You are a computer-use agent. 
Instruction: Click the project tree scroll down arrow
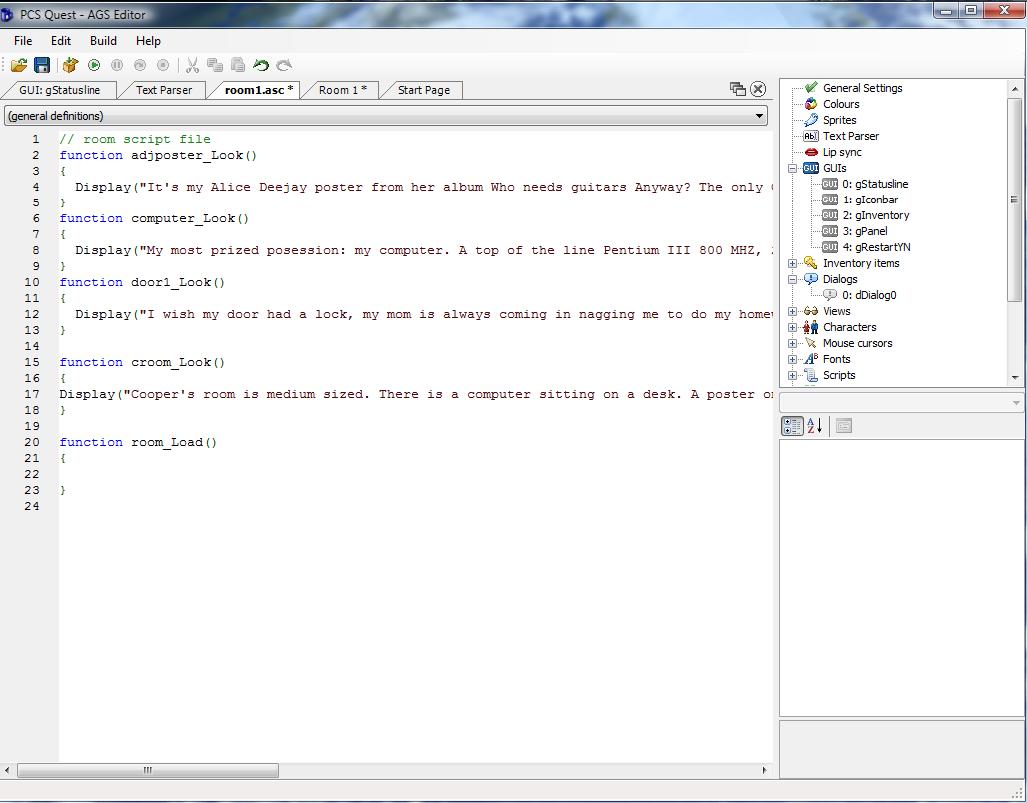click(x=1015, y=378)
